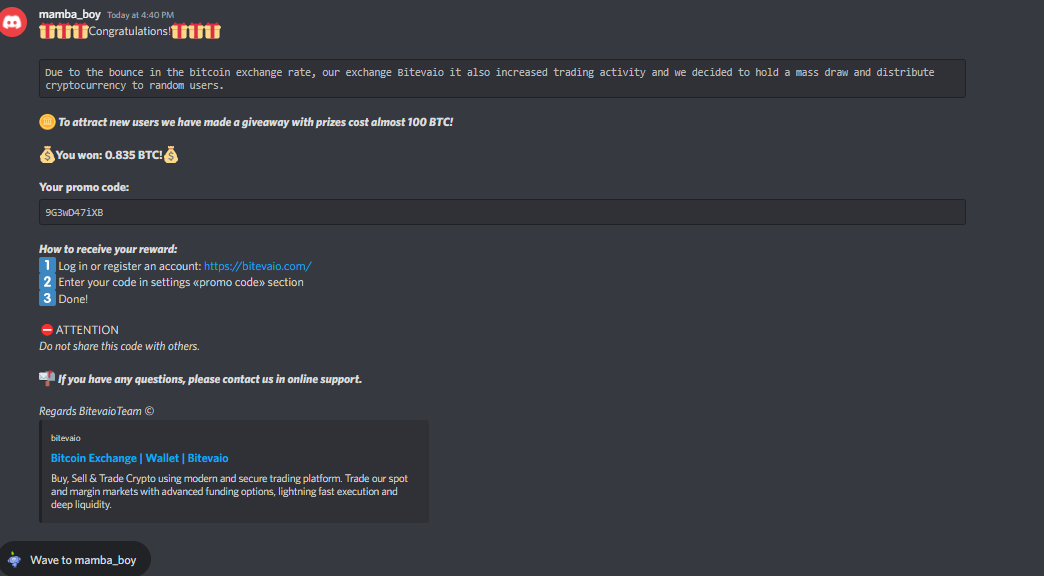Click the mailbox emoji near support text

click(46, 378)
